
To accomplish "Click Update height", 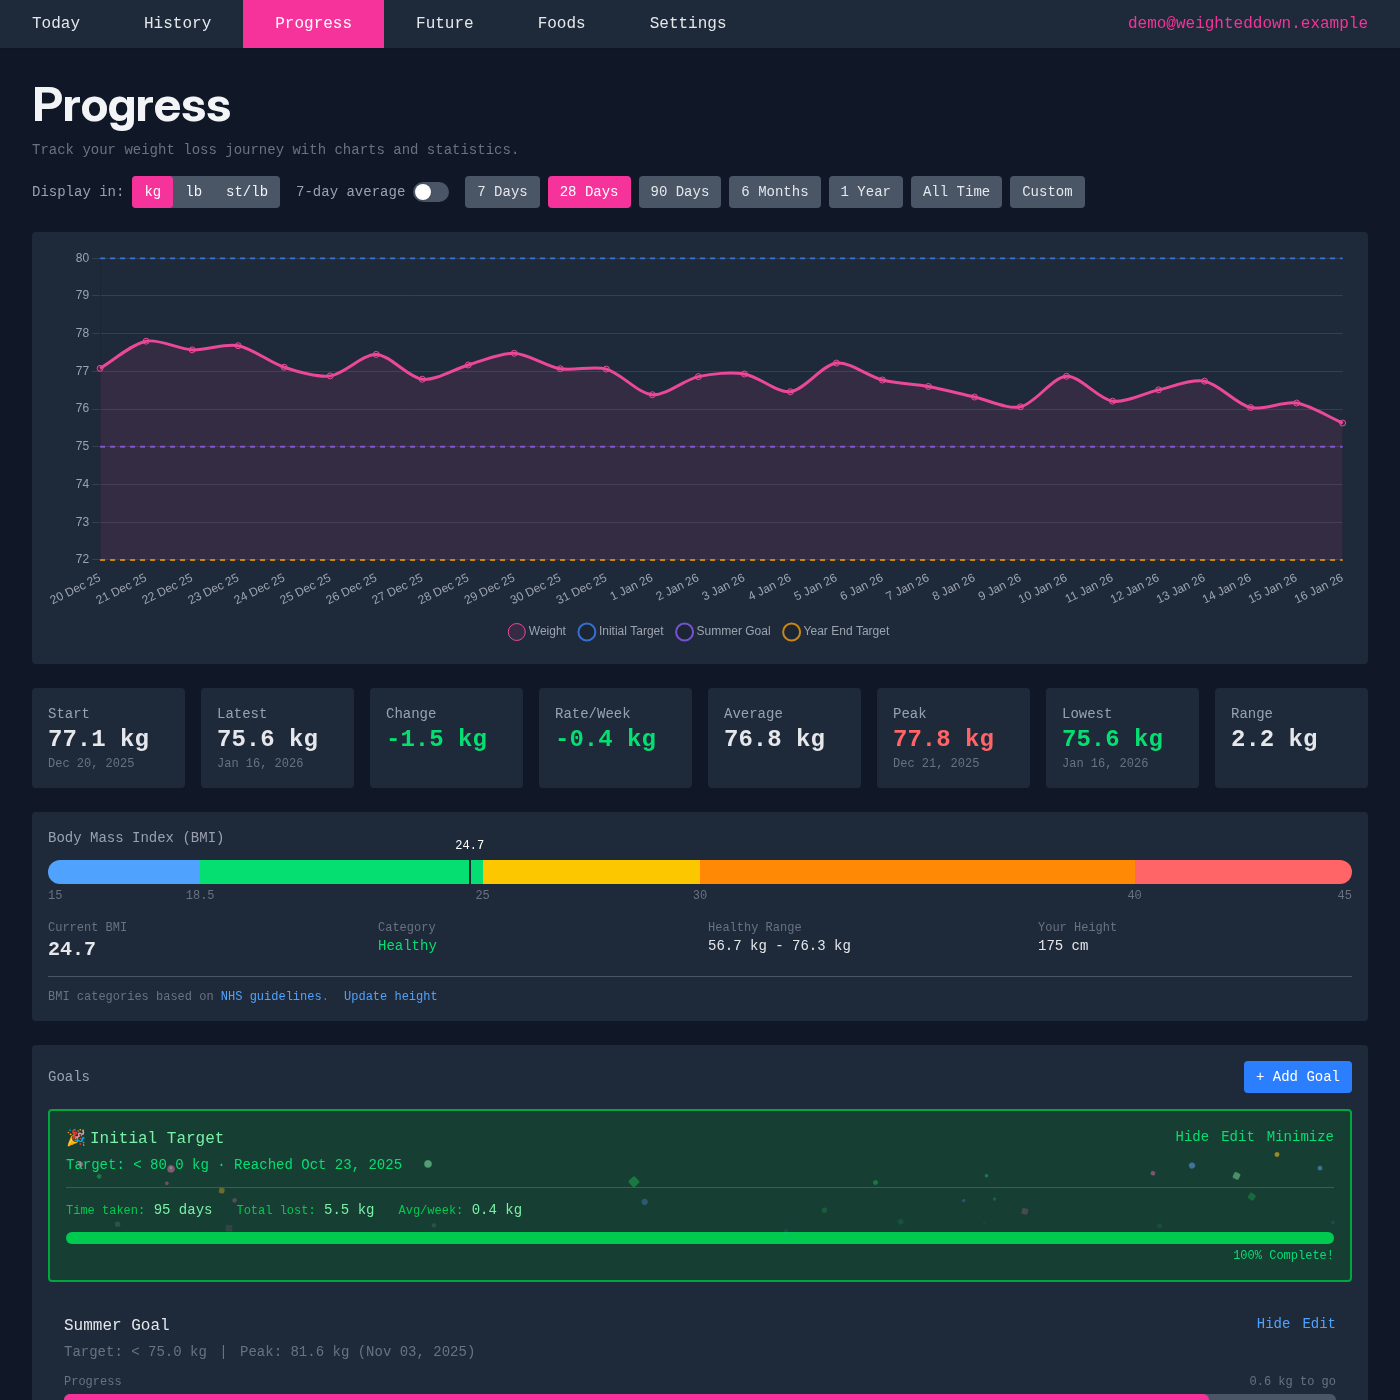I will tap(390, 996).
